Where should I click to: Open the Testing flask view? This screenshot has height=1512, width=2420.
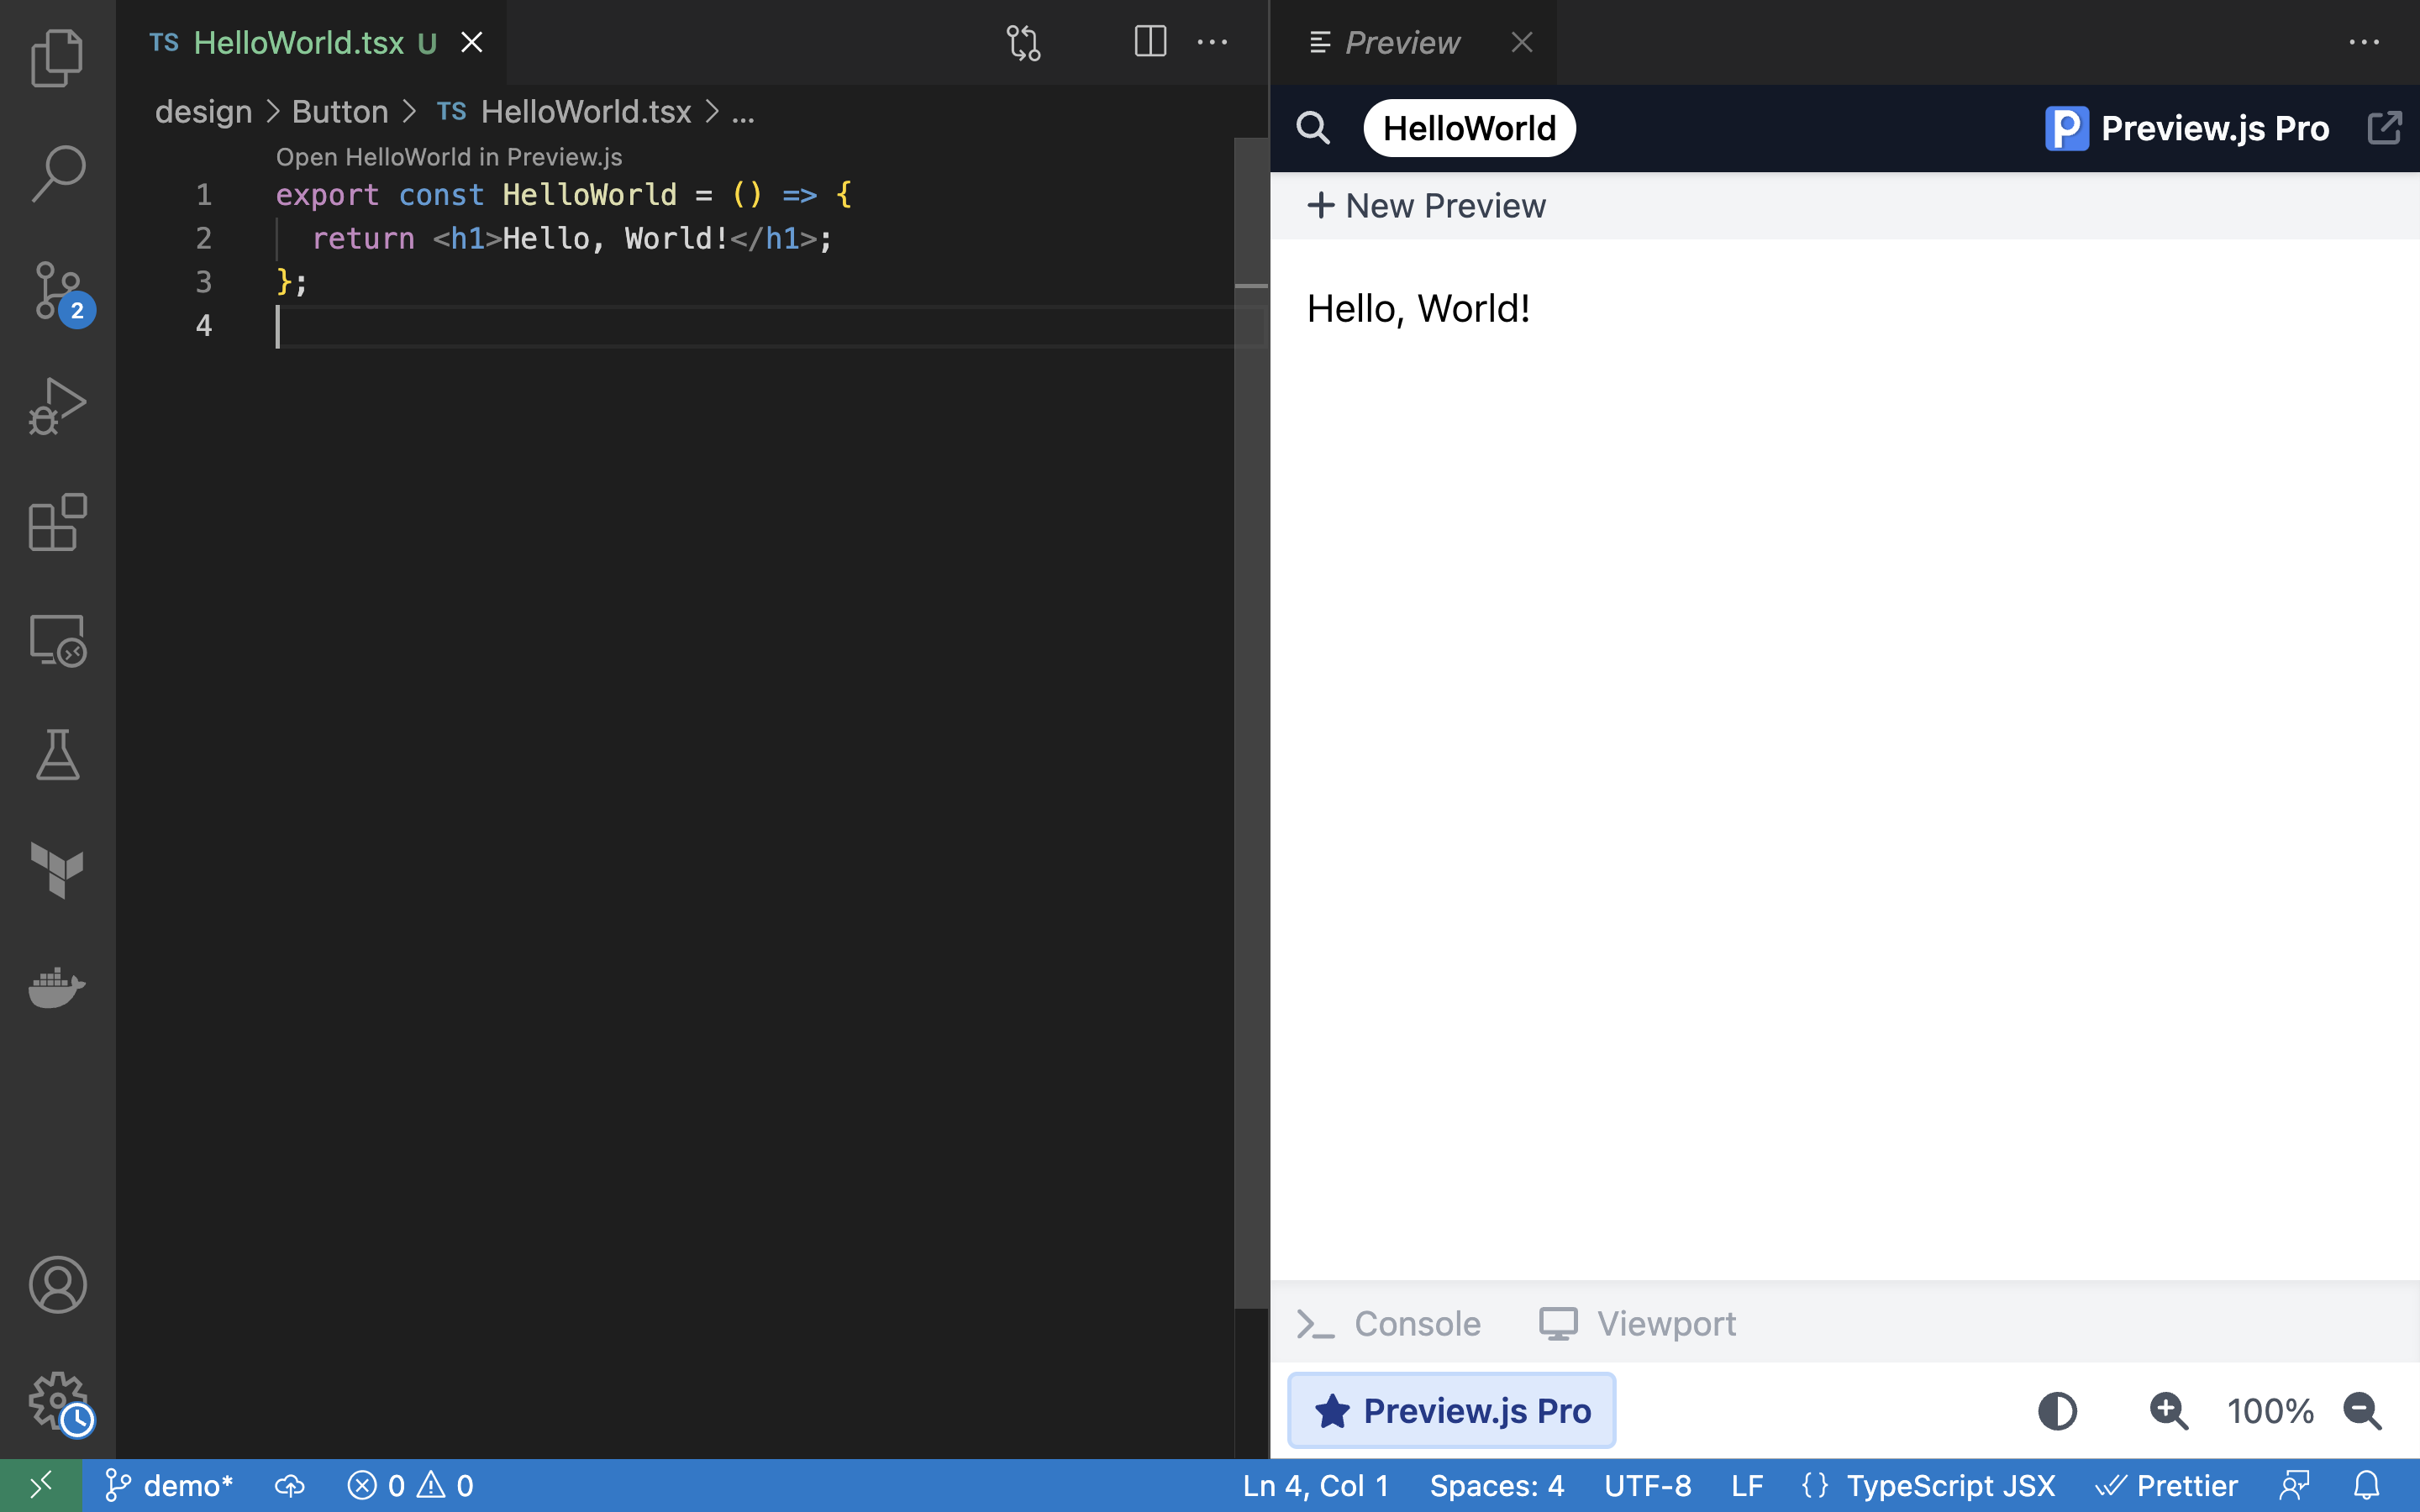(57, 755)
